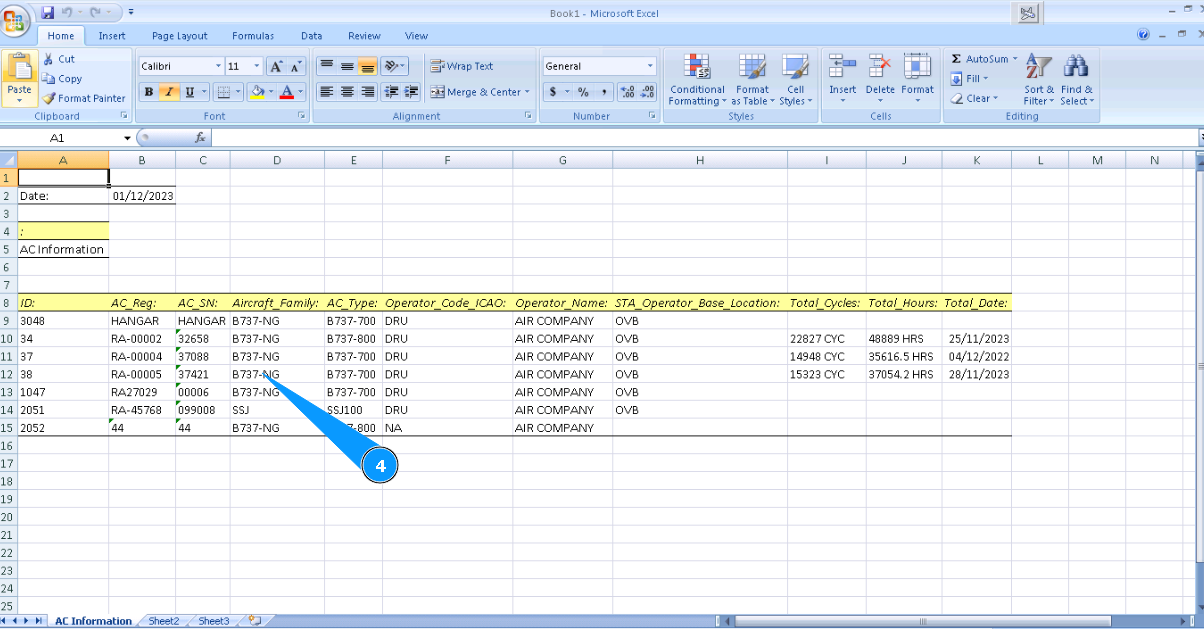The width and height of the screenshot is (1204, 630).
Task: Save workbook using the floppy disk icon
Action: point(47,13)
